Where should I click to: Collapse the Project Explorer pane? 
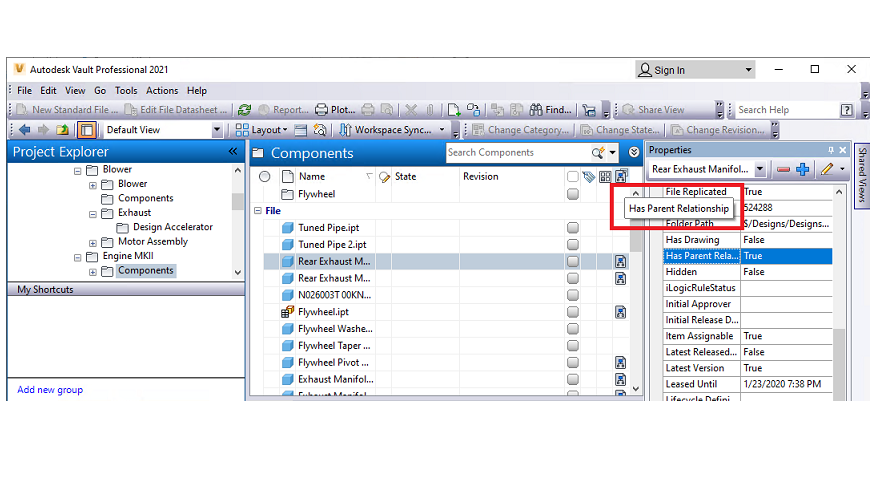[233, 152]
